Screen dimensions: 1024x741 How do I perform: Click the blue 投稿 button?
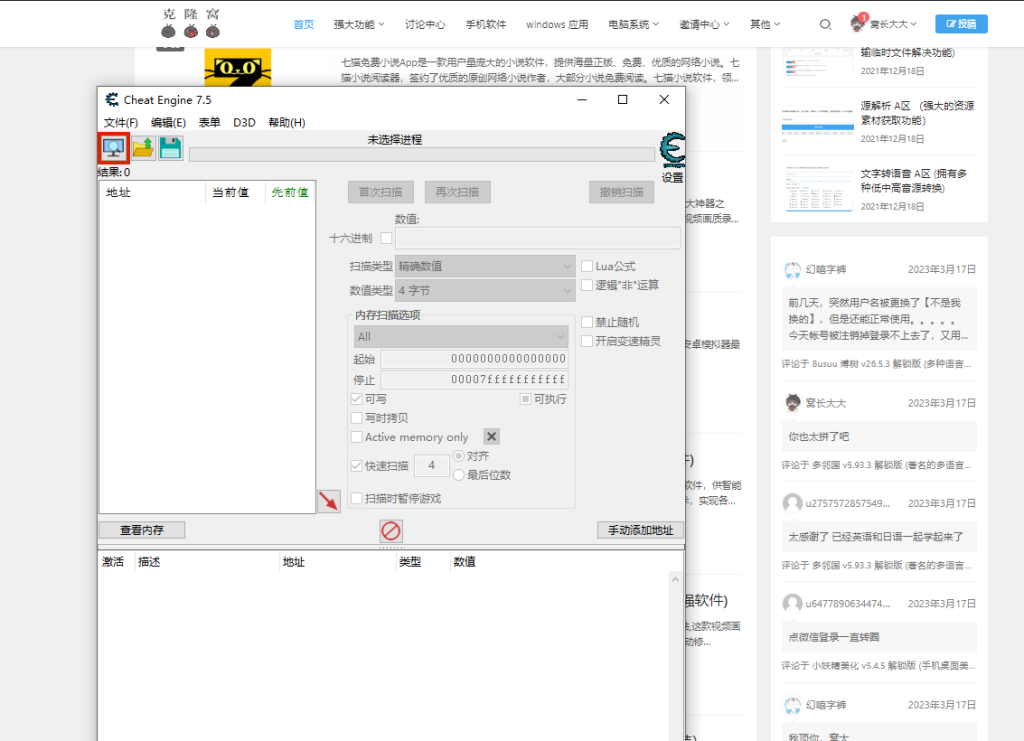[961, 24]
